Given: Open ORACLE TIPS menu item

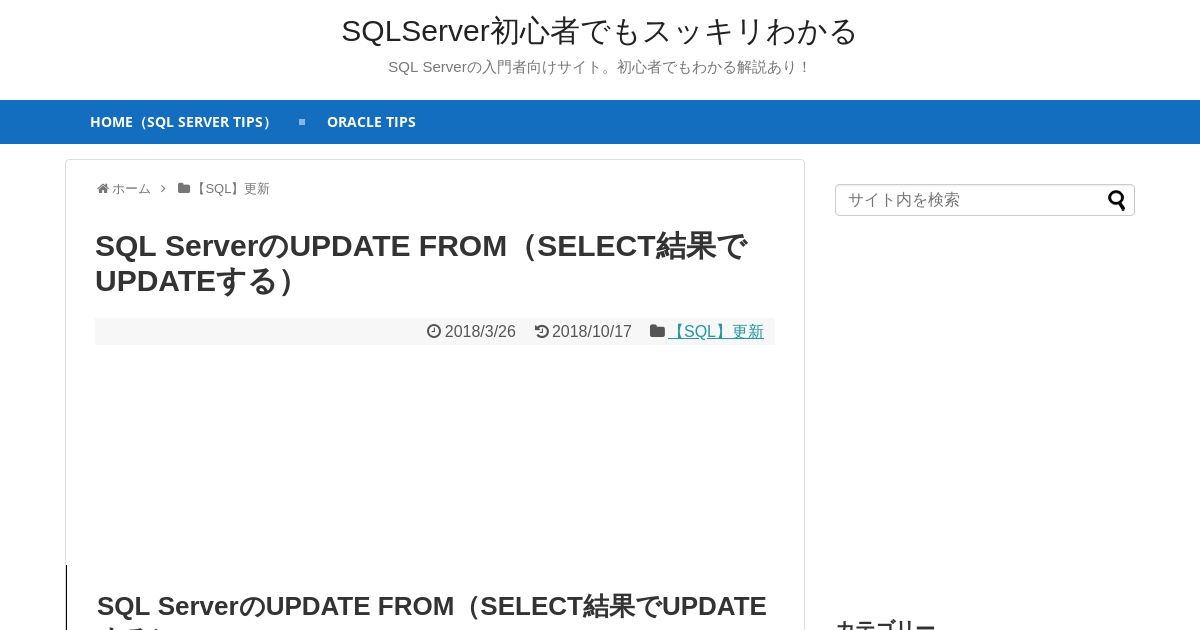Looking at the screenshot, I should click(371, 122).
